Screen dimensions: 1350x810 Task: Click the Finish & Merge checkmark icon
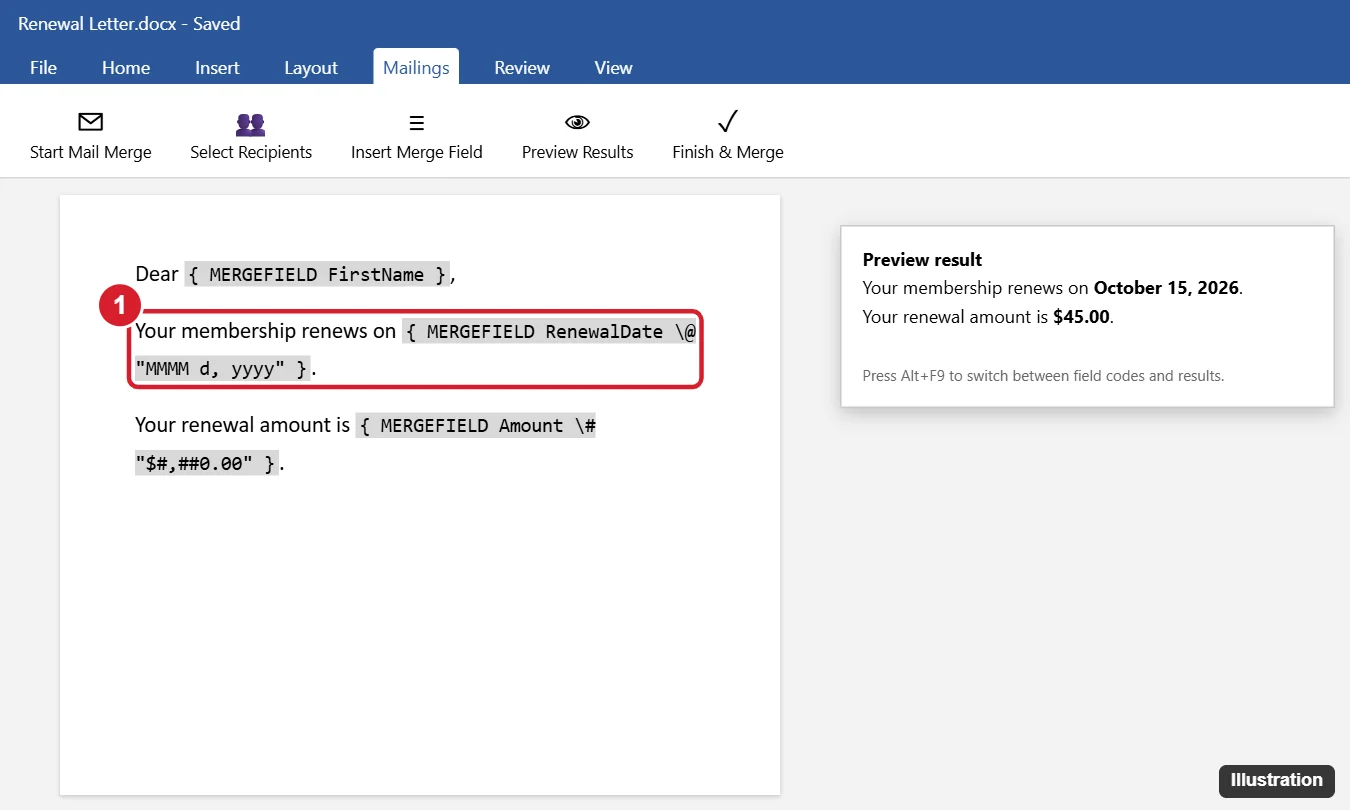(x=728, y=122)
